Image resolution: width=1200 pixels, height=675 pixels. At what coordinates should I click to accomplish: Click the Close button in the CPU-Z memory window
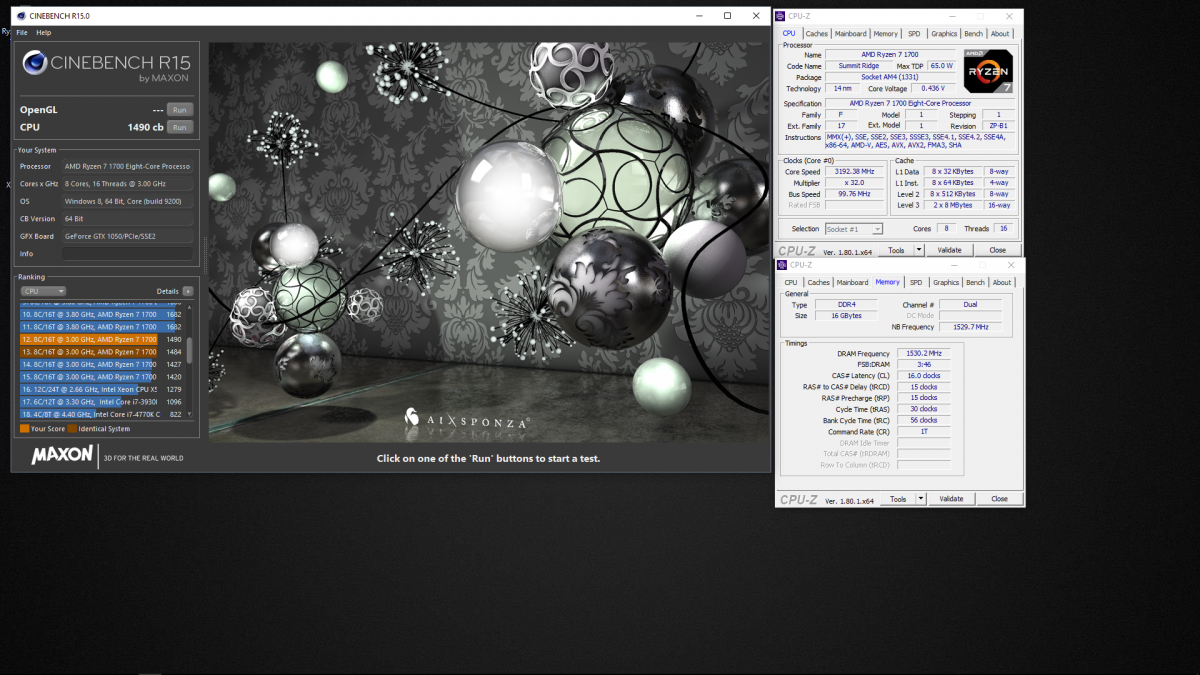tap(999, 499)
